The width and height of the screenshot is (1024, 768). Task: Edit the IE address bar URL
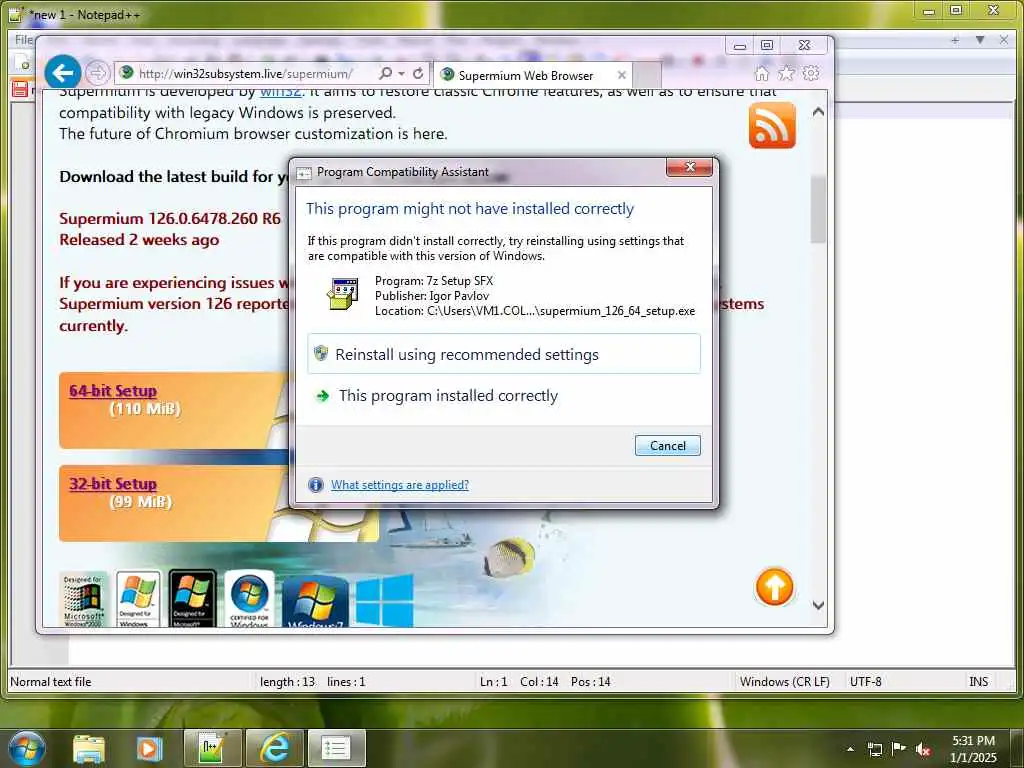coord(246,74)
